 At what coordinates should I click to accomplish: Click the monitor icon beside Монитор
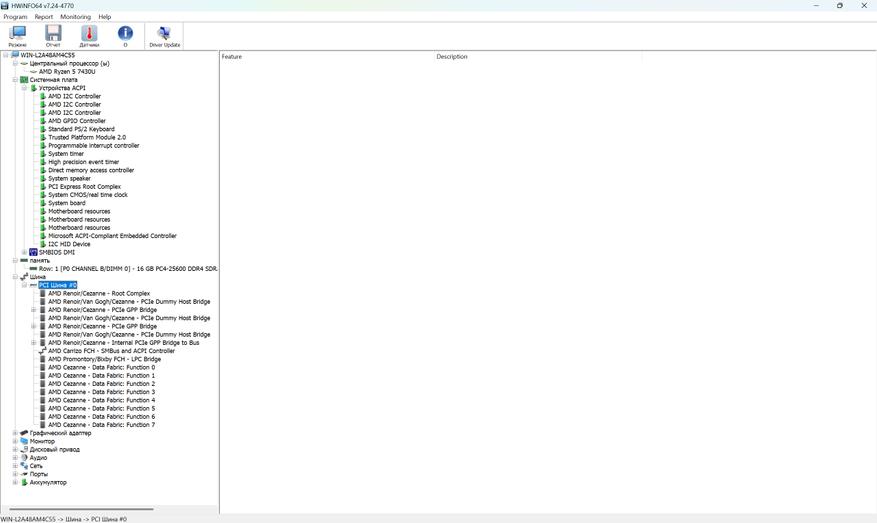pos(24,441)
